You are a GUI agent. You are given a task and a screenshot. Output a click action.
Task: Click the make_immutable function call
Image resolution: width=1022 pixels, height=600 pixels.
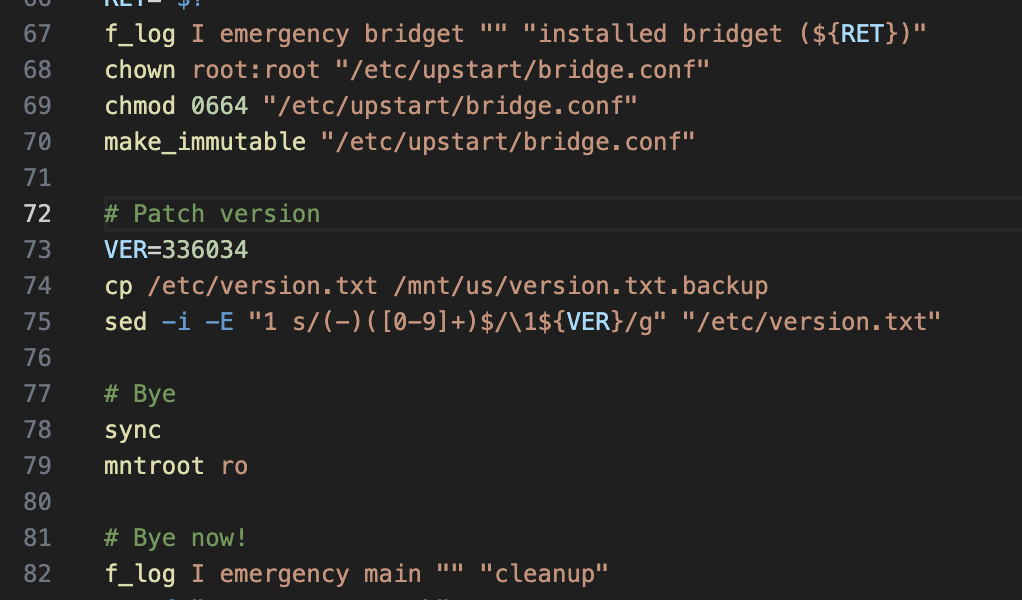point(205,142)
